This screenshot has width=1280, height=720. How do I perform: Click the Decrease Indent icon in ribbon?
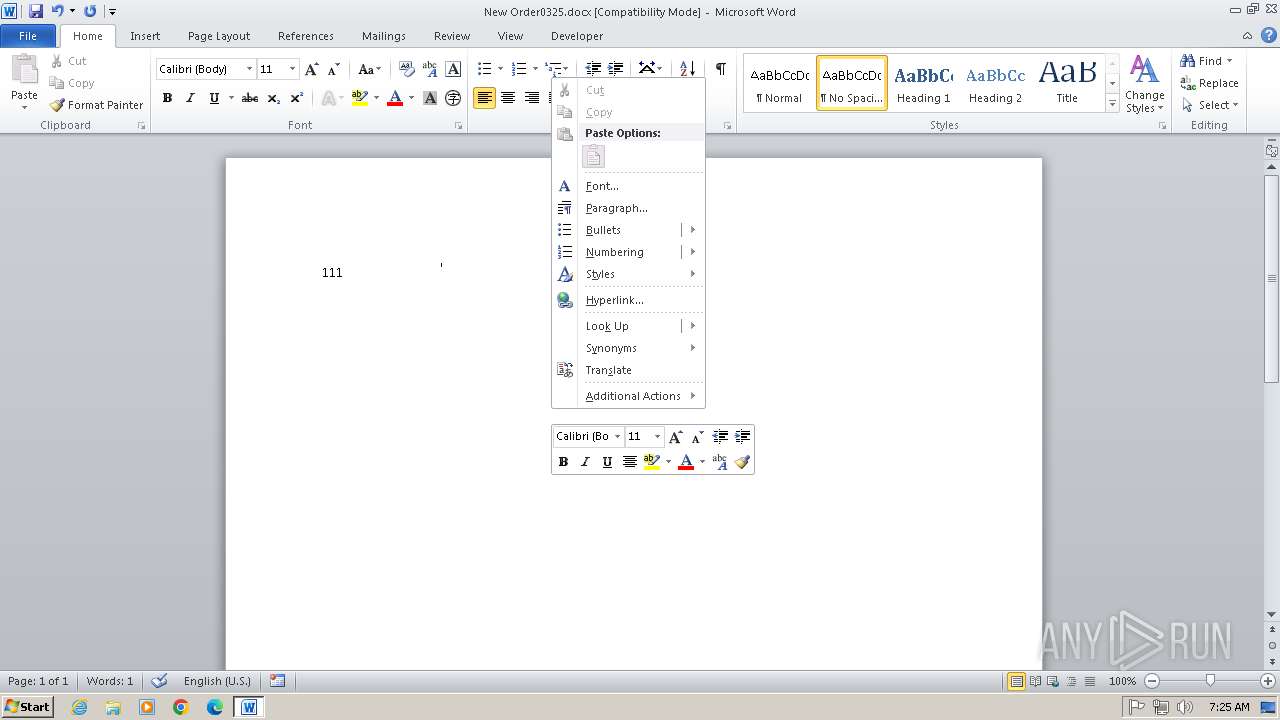593,69
